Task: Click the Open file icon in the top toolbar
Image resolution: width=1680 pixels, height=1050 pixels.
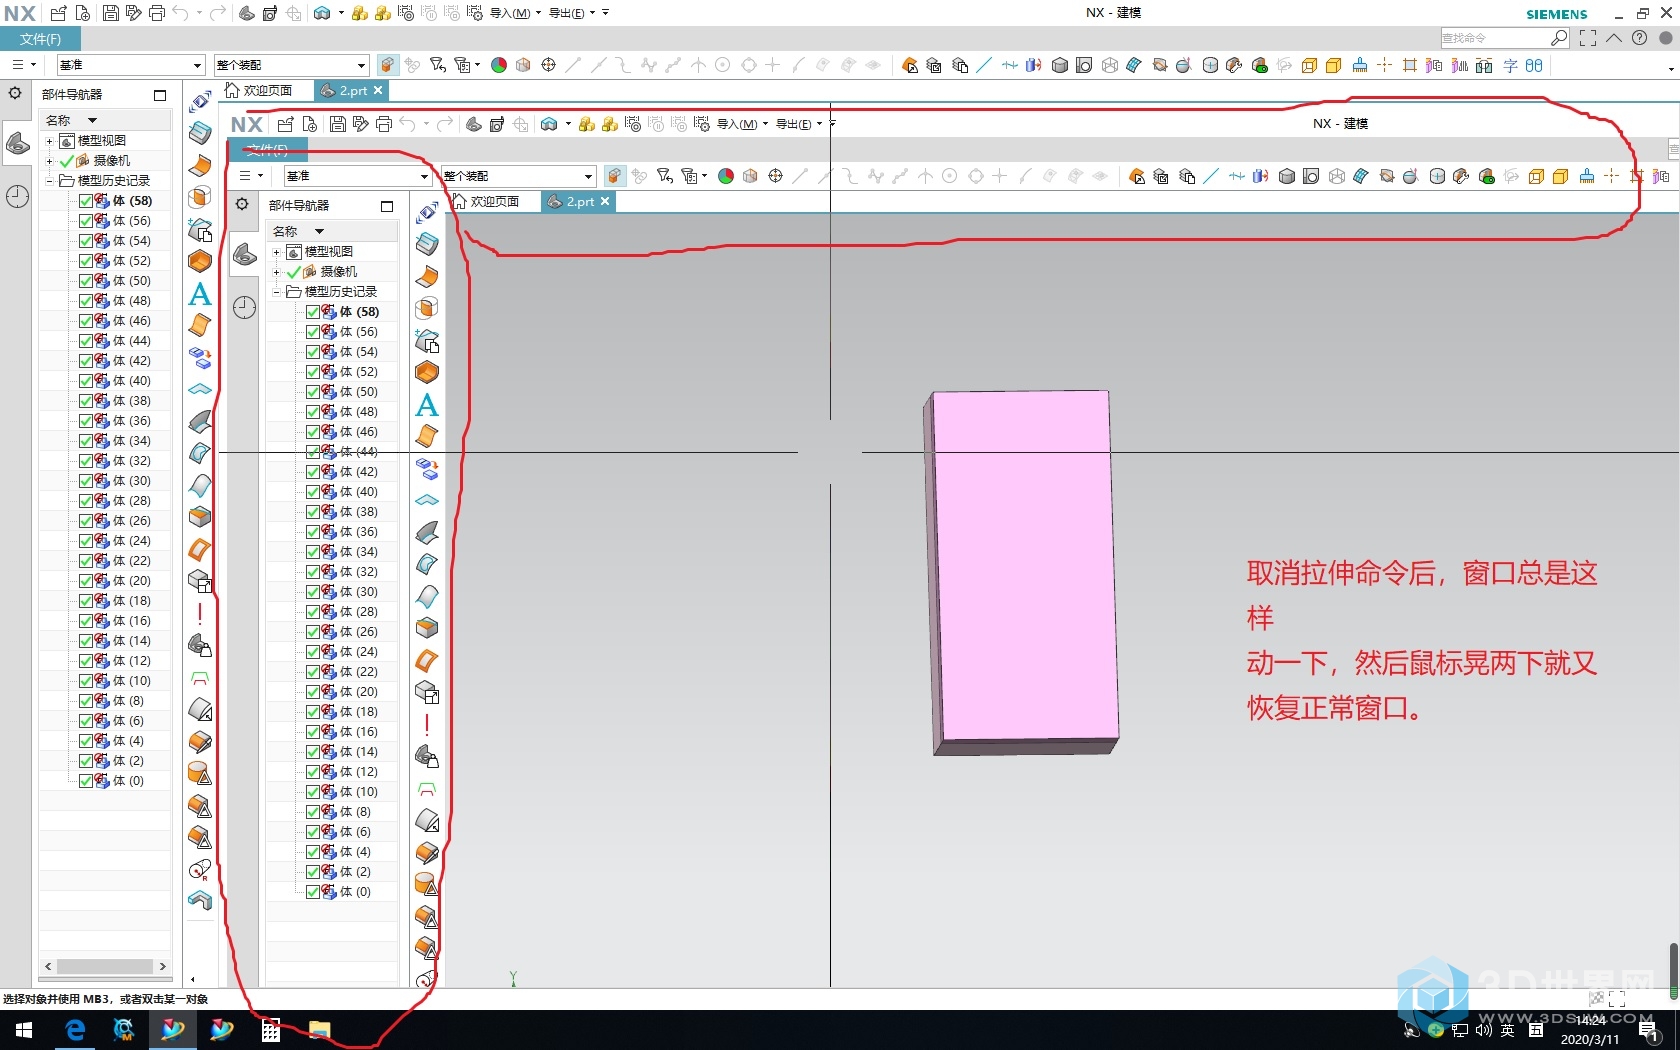Action: [x=59, y=13]
